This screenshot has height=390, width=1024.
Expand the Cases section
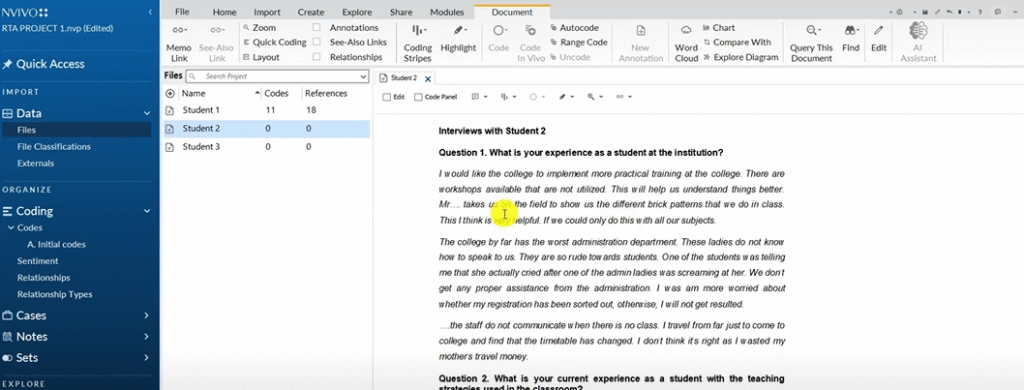point(147,316)
